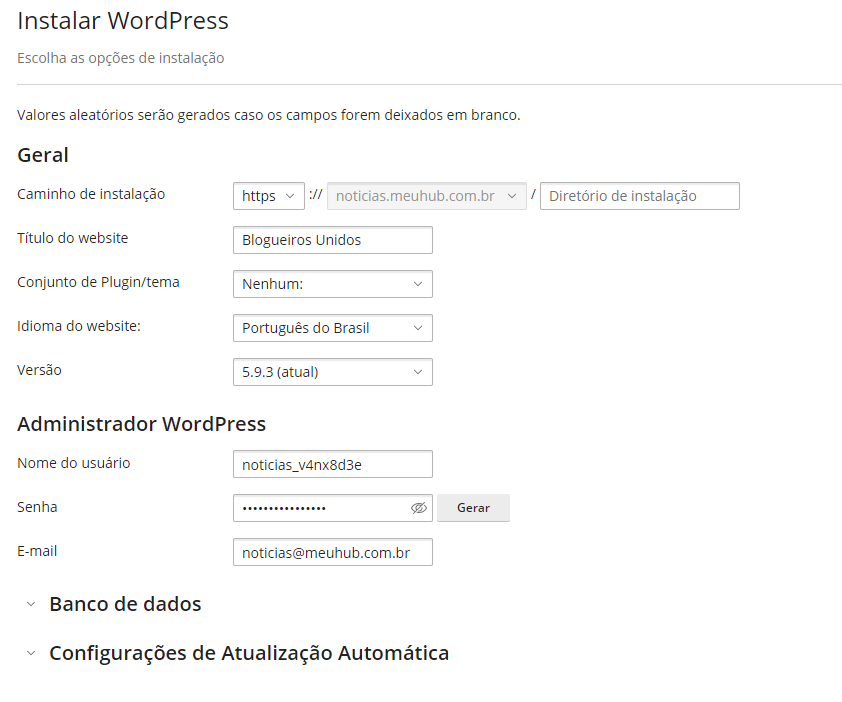Click the Gerar password button
The image size is (842, 702).
tap(473, 508)
